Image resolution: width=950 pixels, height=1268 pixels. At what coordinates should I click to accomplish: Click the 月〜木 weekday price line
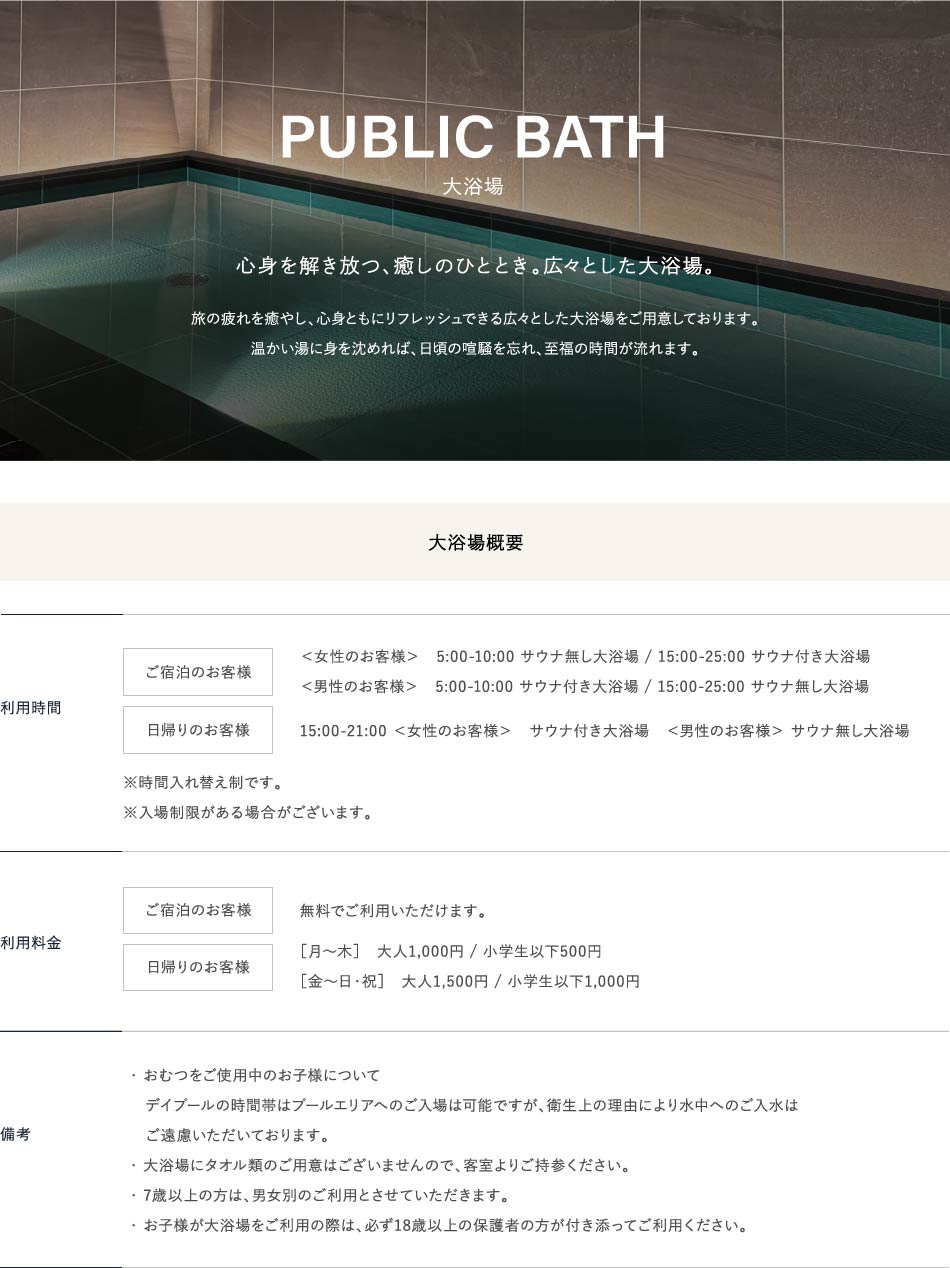[x=451, y=952]
